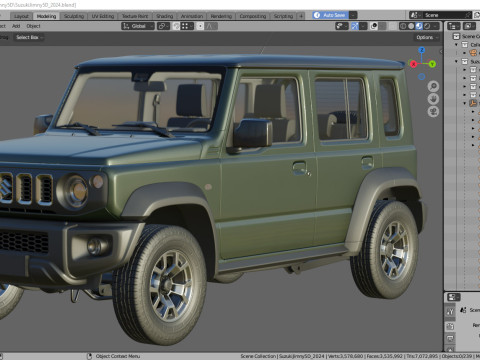
Task: Open proportional editing falloff selector
Action: click(x=211, y=26)
